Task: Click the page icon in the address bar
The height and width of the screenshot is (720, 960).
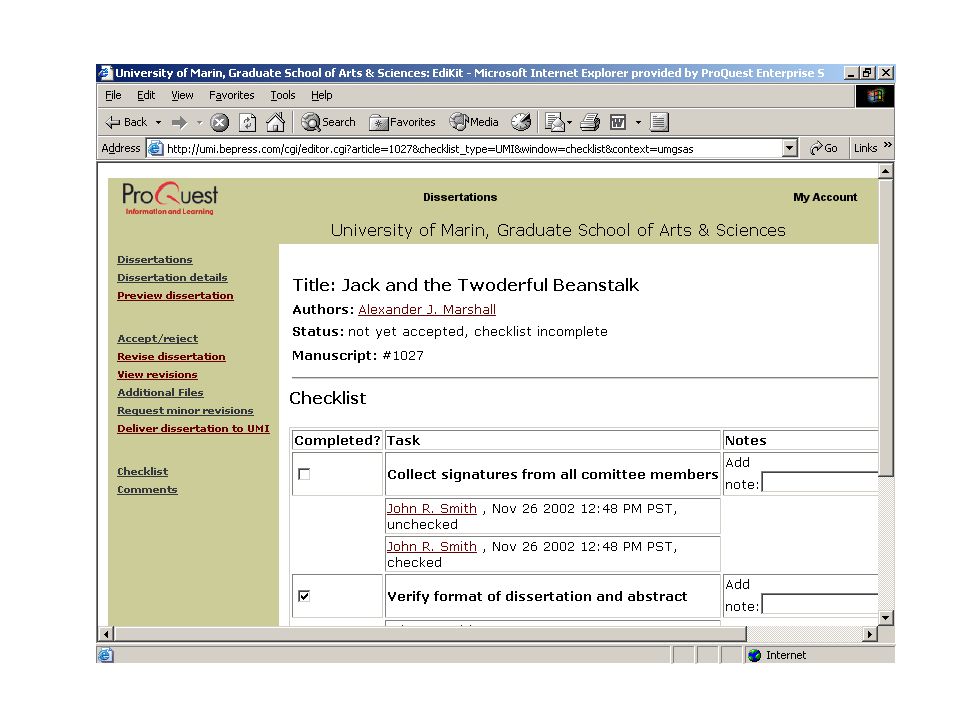Action: point(156,148)
